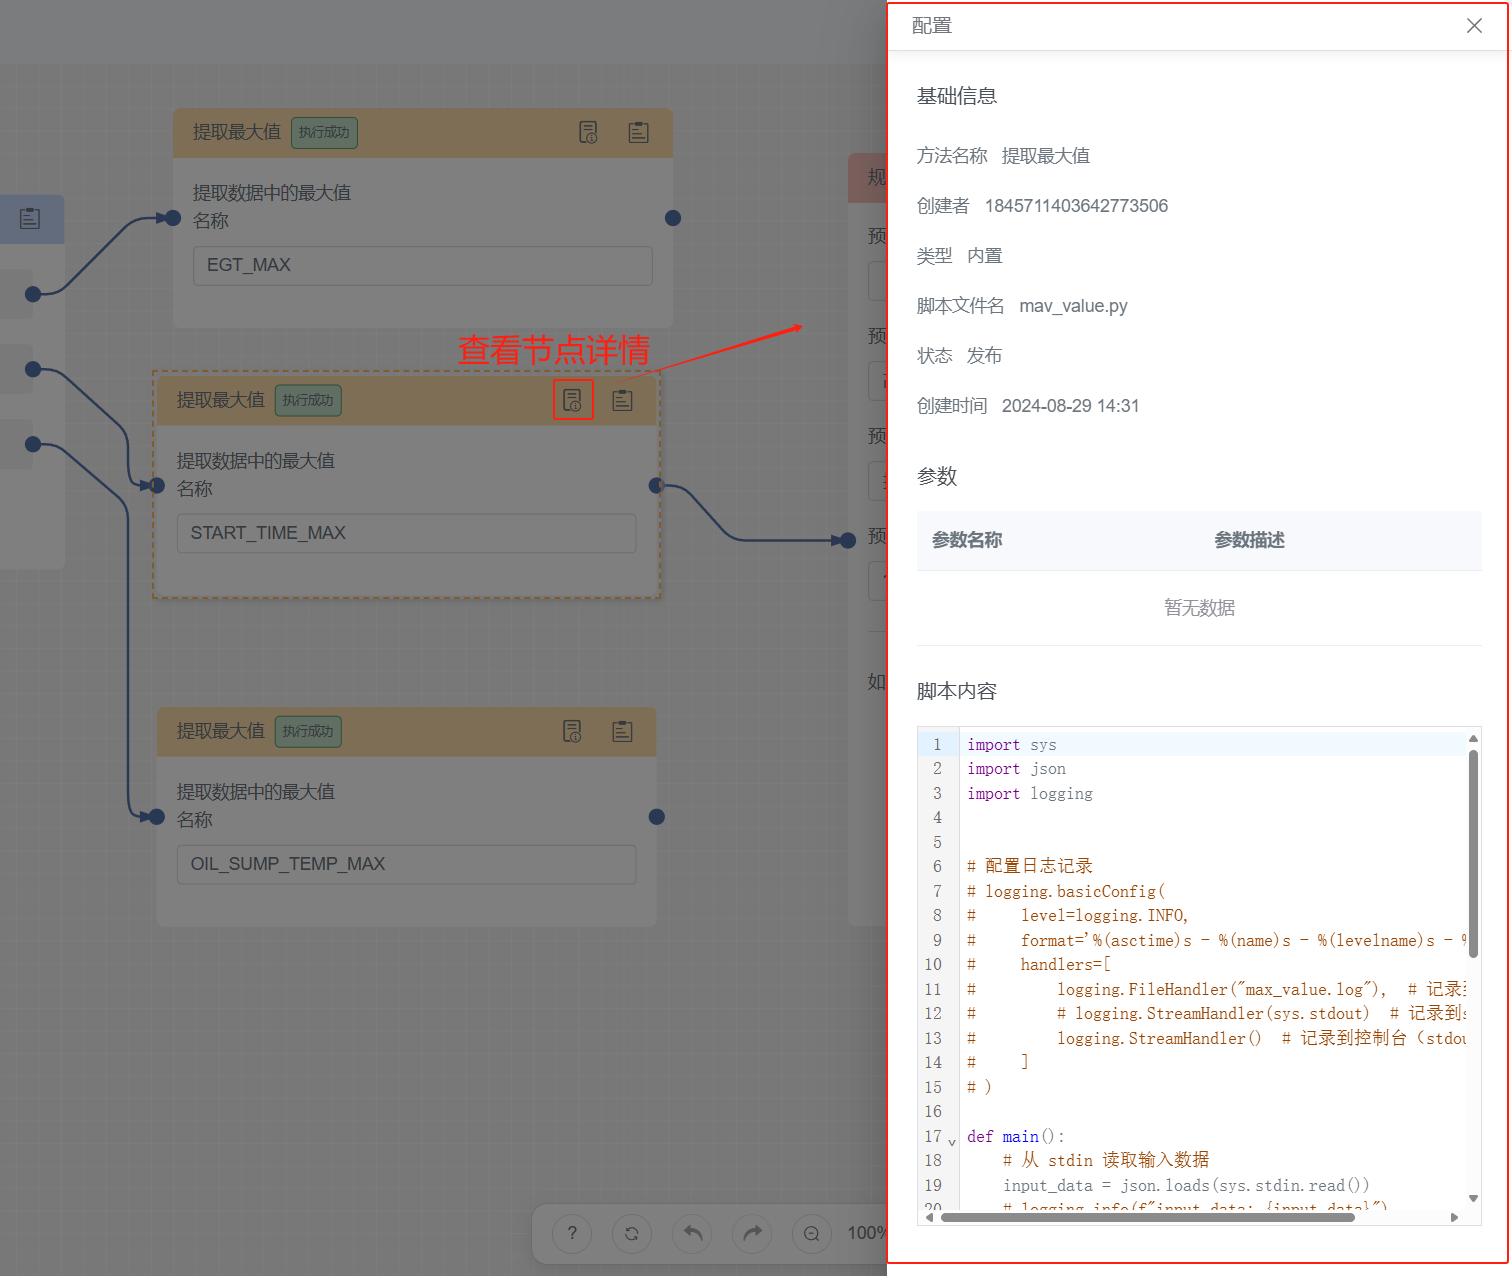Image resolution: width=1512 pixels, height=1276 pixels.
Task: Click the 脚本内容 section heading
Action: [x=957, y=691]
